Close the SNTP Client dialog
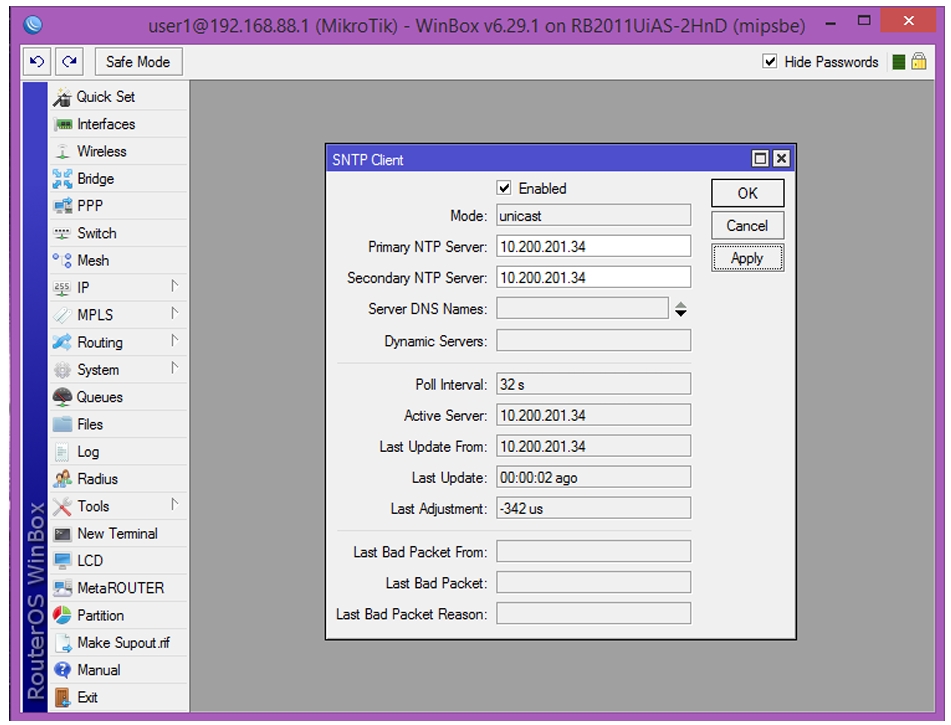951x725 pixels. click(781, 159)
